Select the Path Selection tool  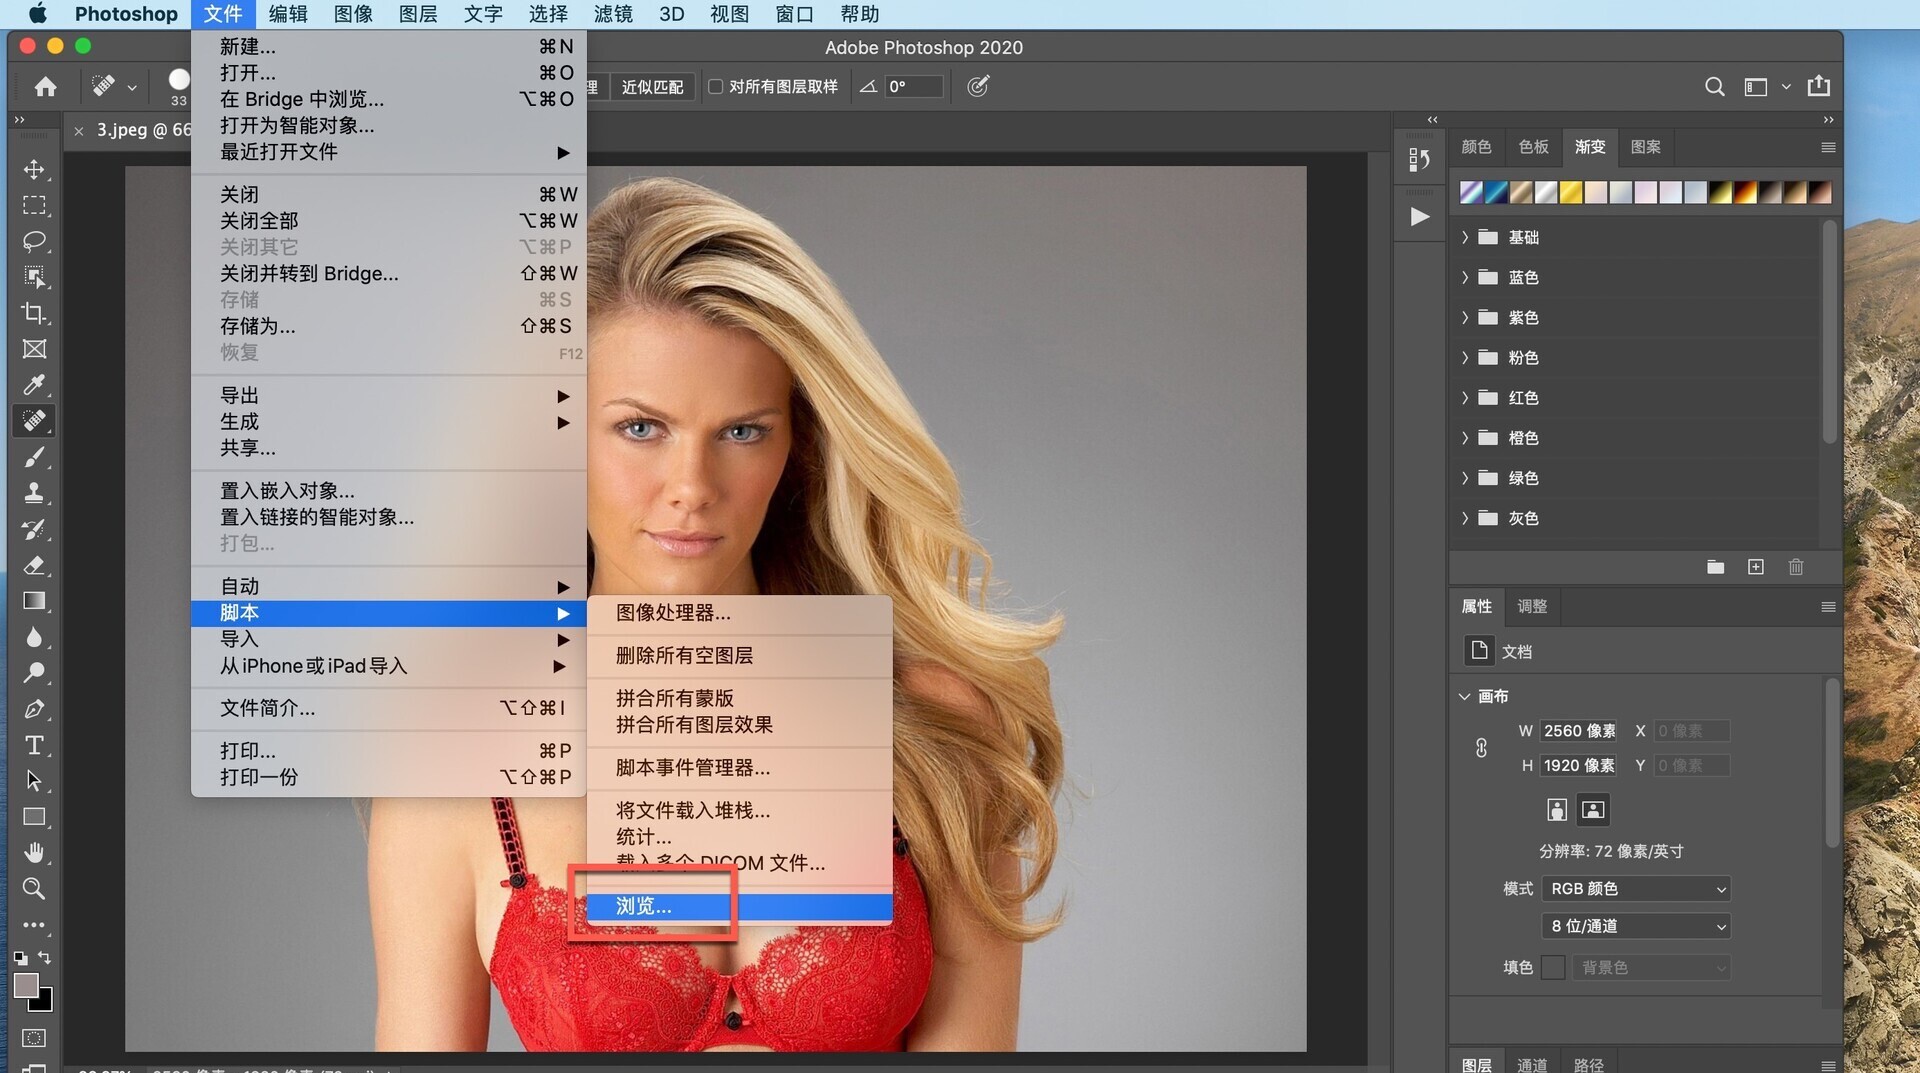pyautogui.click(x=34, y=781)
